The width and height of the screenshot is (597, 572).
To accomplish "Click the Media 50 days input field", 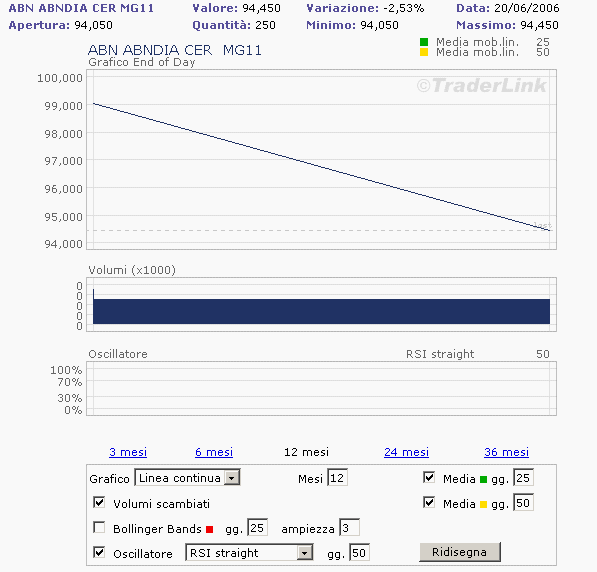I will 523,503.
